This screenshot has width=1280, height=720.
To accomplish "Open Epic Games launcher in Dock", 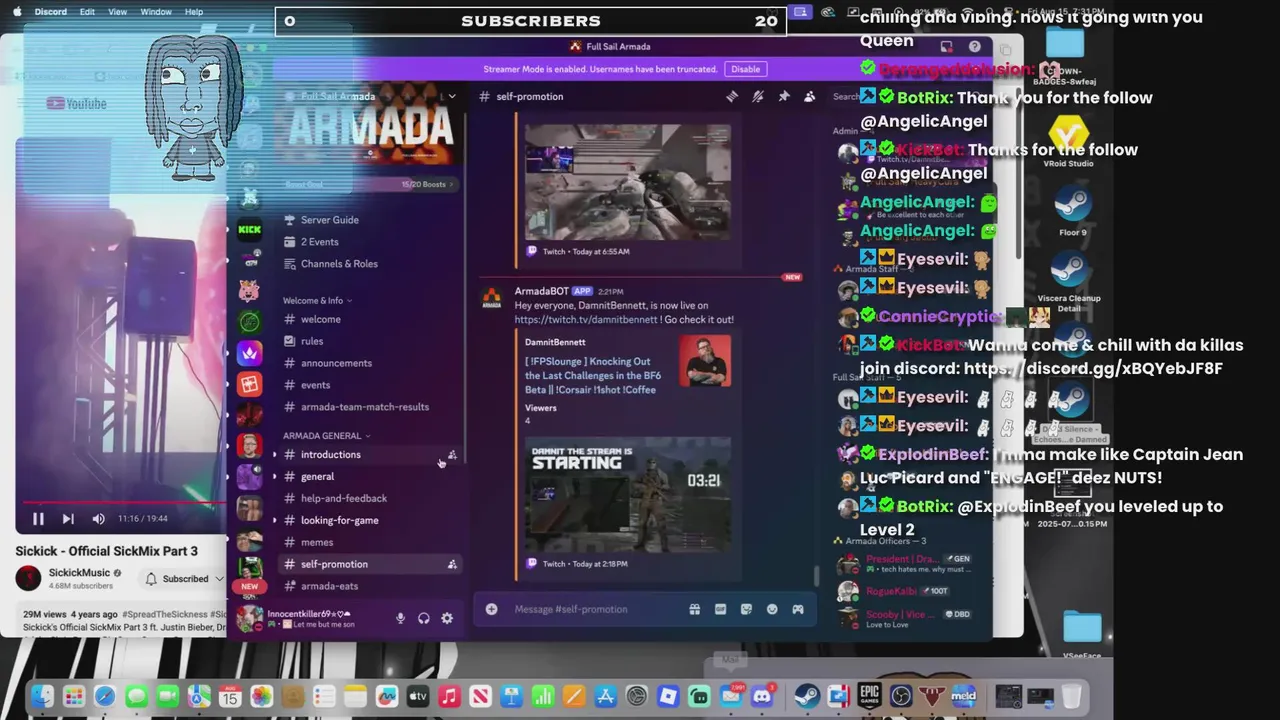I will (869, 696).
